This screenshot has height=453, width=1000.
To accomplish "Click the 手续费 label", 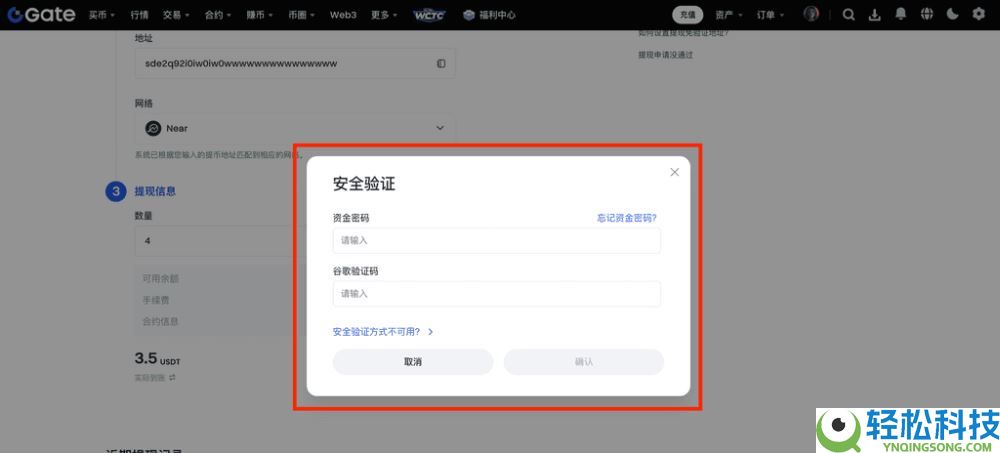I will pyautogui.click(x=156, y=300).
